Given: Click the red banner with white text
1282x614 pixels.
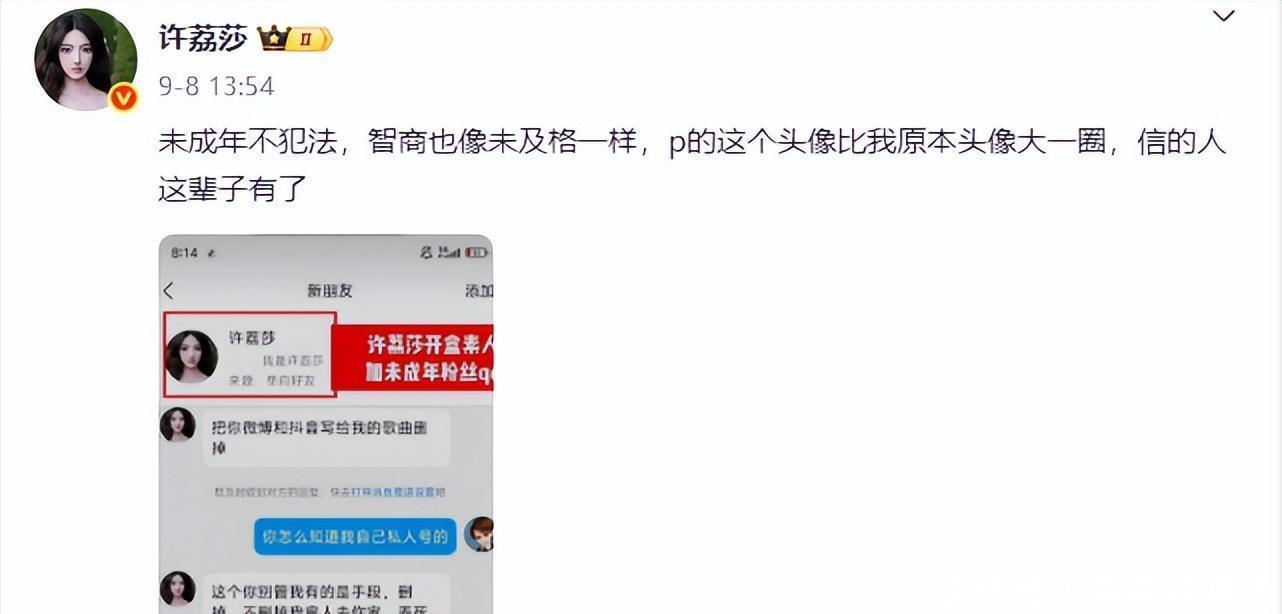Looking at the screenshot, I should 413,358.
